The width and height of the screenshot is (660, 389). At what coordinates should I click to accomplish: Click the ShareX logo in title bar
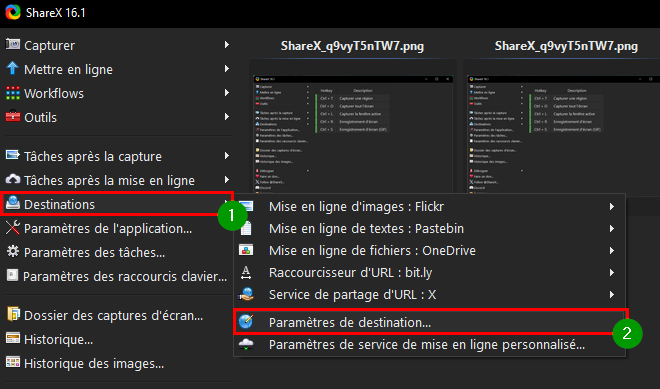tap(13, 12)
